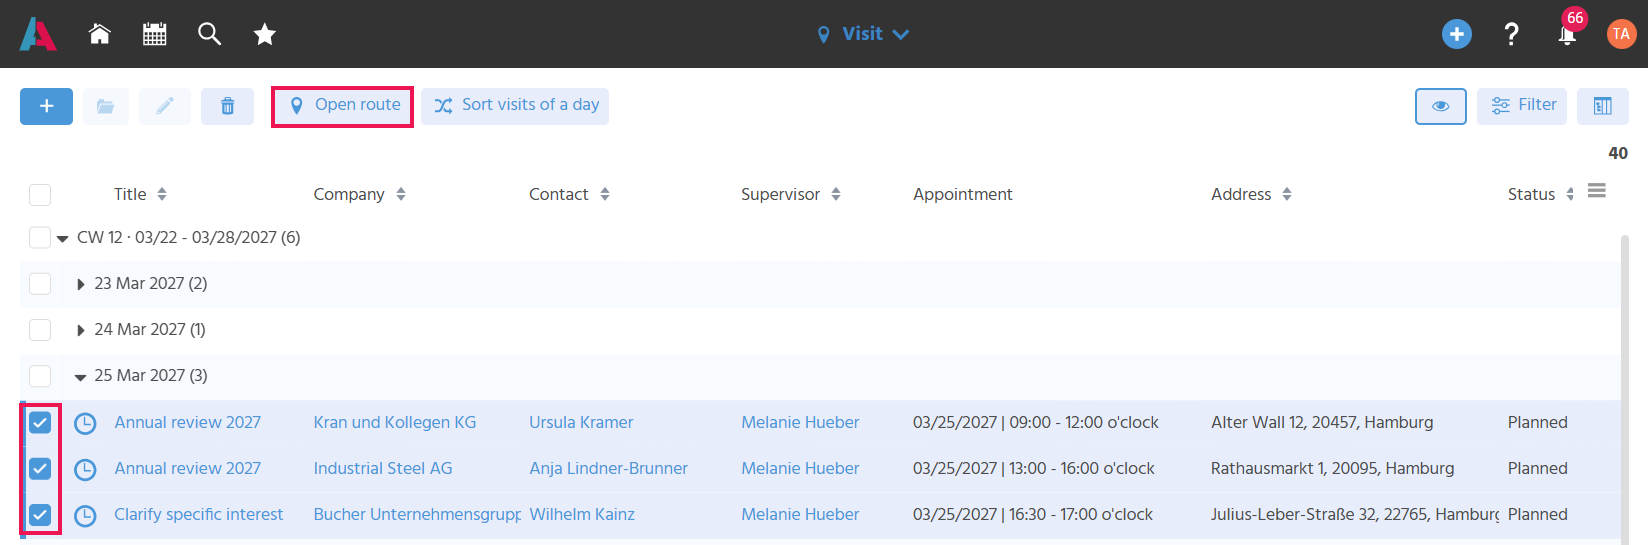Image resolution: width=1648 pixels, height=545 pixels.
Task: Expand the 24 Mar 2027 group
Action: pyautogui.click(x=81, y=330)
